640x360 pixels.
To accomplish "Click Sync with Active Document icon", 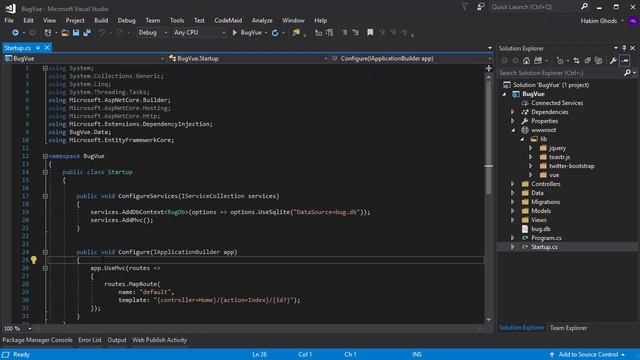I will click(576, 61).
